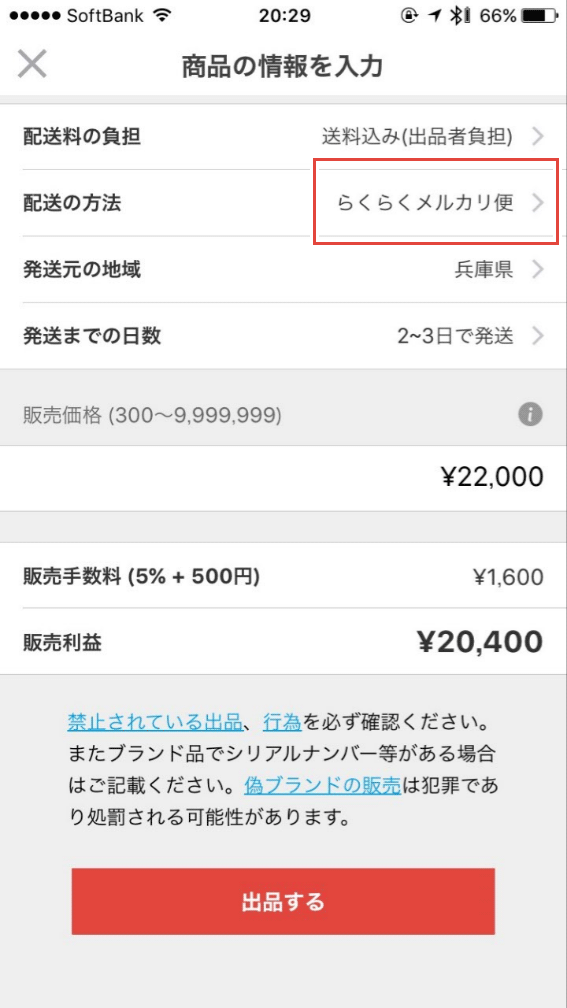
Task: Select らくらくメルカリ便 shipping method
Action: point(425,203)
